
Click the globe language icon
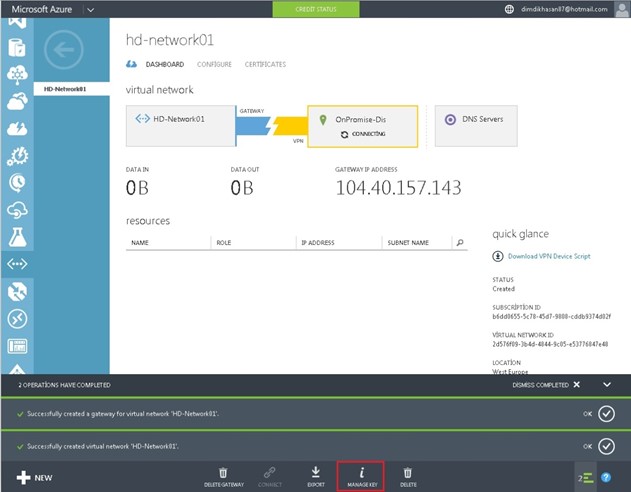509,9
